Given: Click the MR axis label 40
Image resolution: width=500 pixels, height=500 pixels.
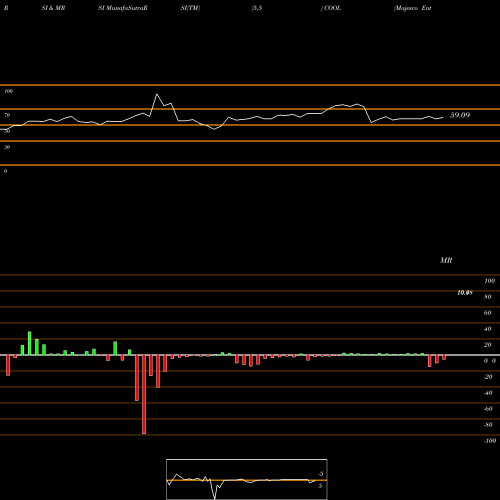Looking at the screenshot, I should click(x=487, y=329).
